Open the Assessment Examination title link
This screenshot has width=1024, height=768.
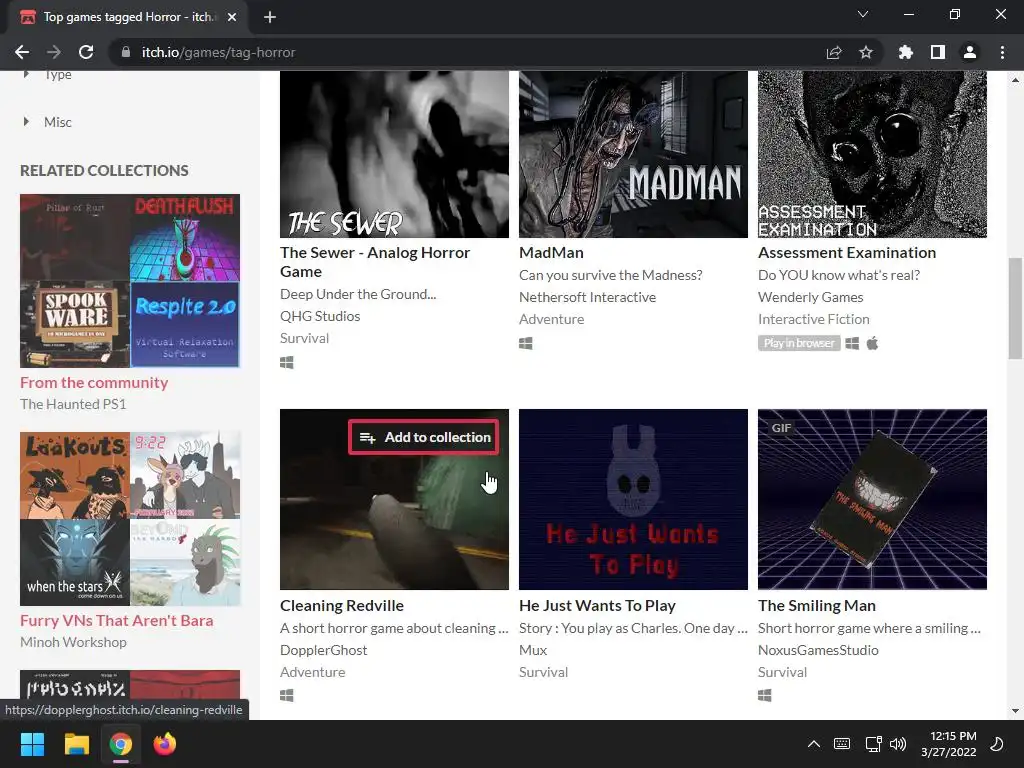coord(847,253)
